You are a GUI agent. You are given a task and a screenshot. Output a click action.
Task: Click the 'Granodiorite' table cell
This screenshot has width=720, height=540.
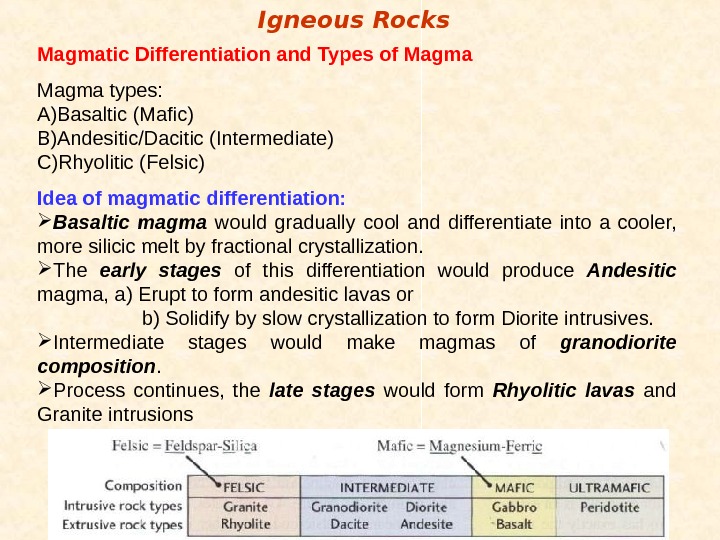tap(349, 507)
